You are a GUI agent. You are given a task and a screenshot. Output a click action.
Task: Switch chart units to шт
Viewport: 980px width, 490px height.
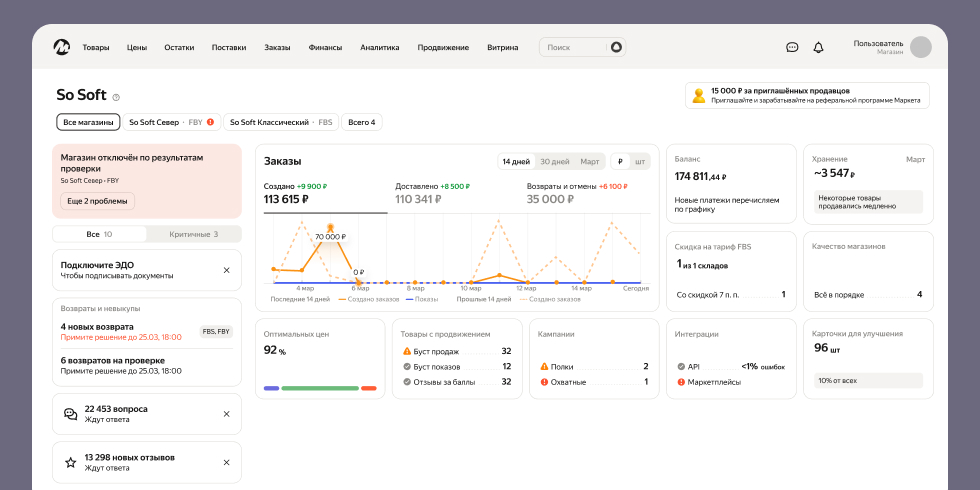[640, 161]
